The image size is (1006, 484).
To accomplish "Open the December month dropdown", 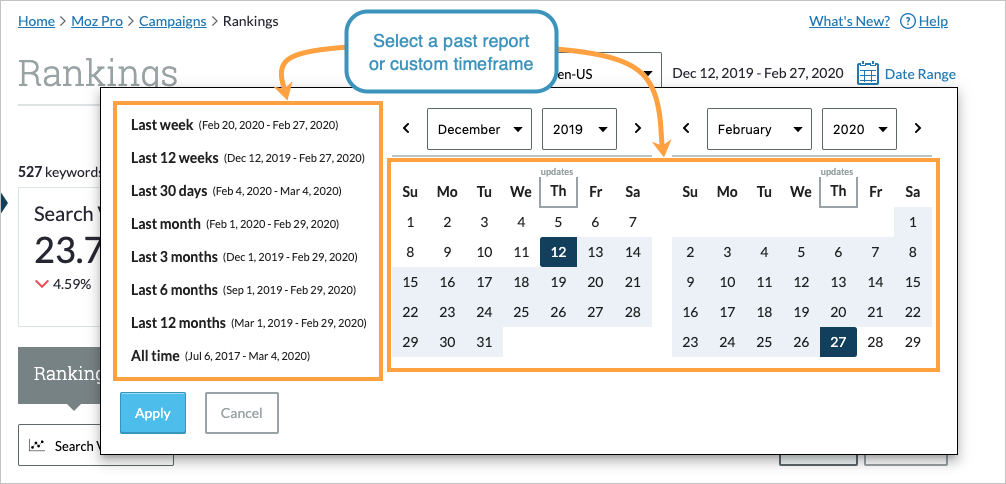I will tap(479, 129).
